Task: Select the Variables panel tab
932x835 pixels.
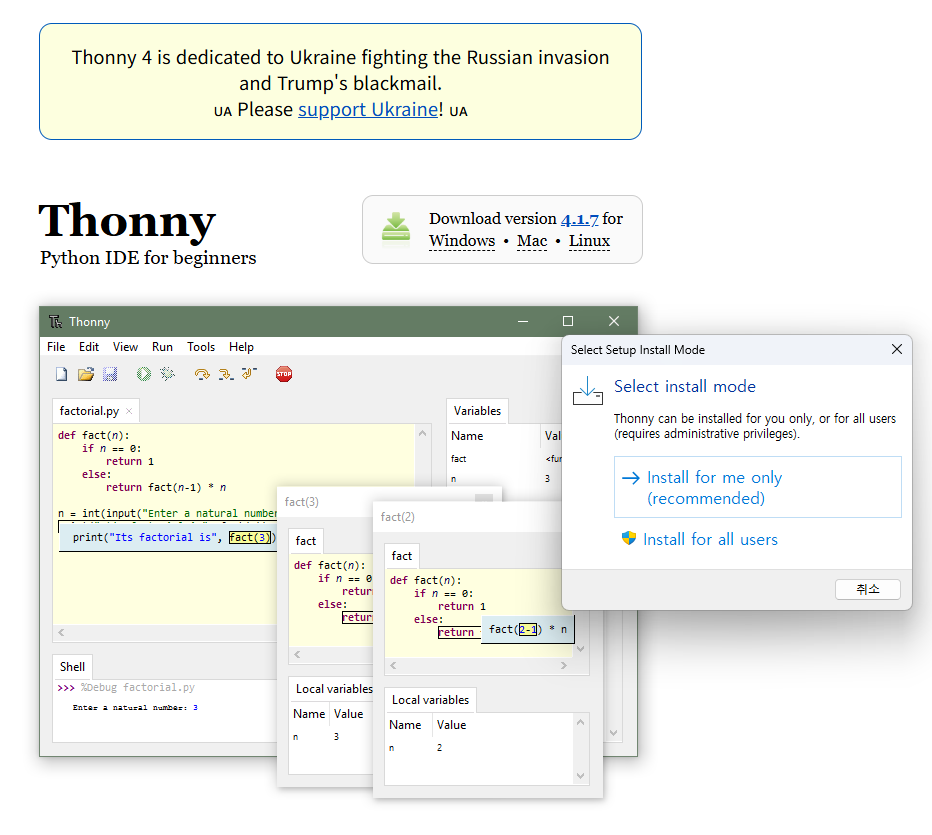Action: click(x=477, y=411)
